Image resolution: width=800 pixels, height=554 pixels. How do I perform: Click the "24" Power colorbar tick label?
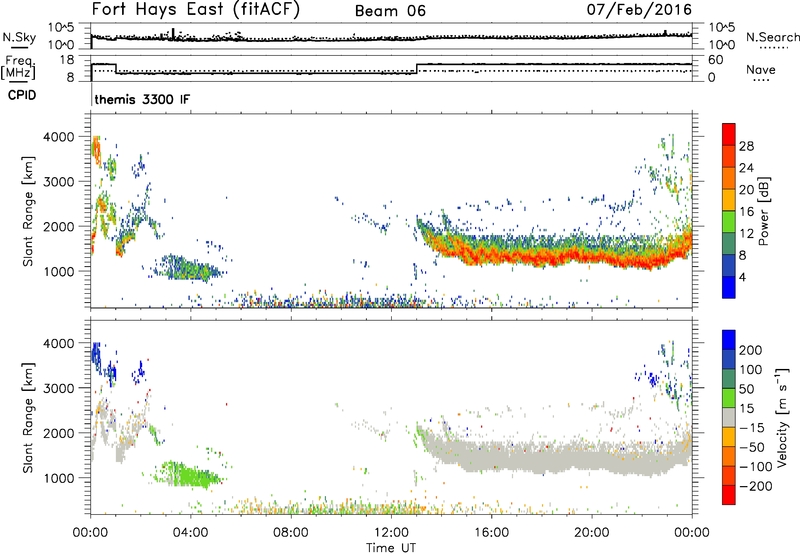pos(746,168)
